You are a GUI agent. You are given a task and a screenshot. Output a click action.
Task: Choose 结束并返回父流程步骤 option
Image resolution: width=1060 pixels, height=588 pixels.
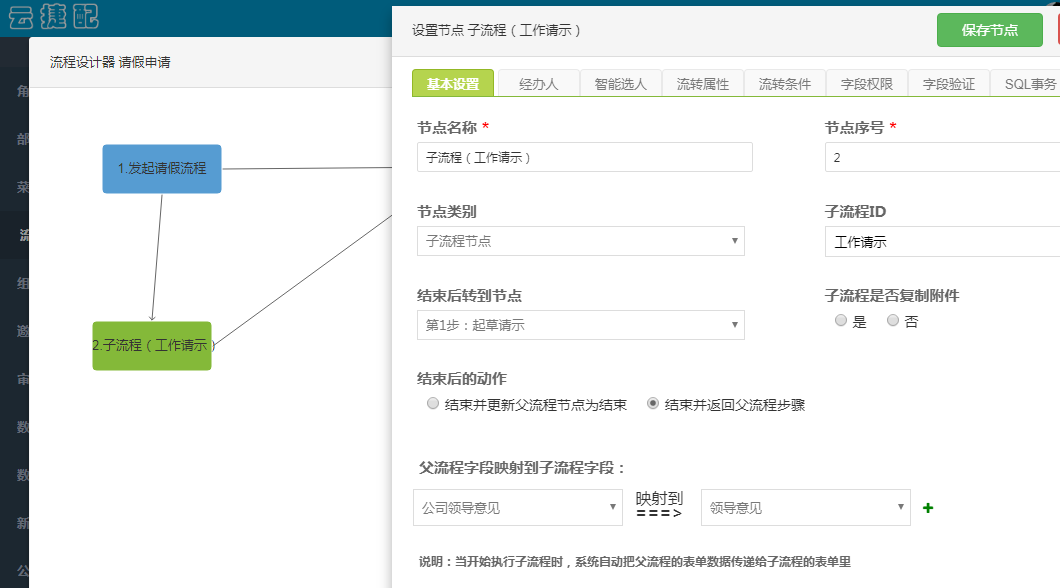pos(653,404)
